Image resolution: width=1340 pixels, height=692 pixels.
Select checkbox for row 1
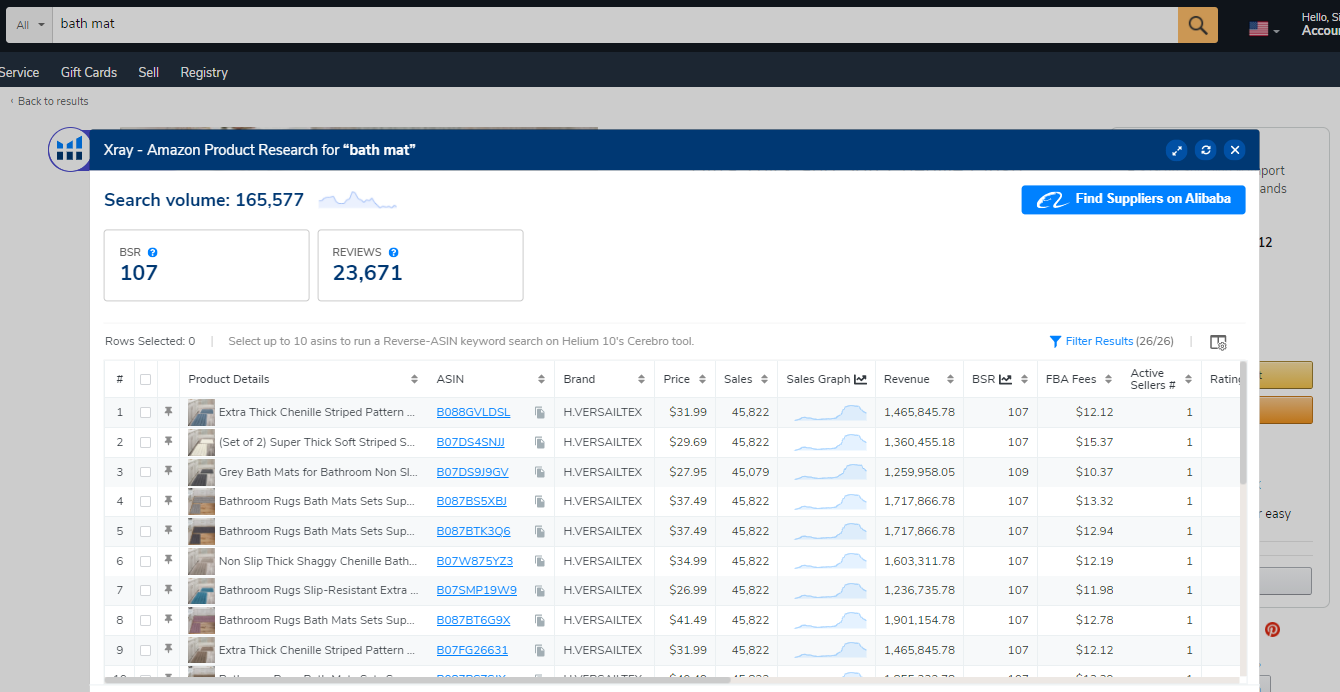pyautogui.click(x=146, y=412)
